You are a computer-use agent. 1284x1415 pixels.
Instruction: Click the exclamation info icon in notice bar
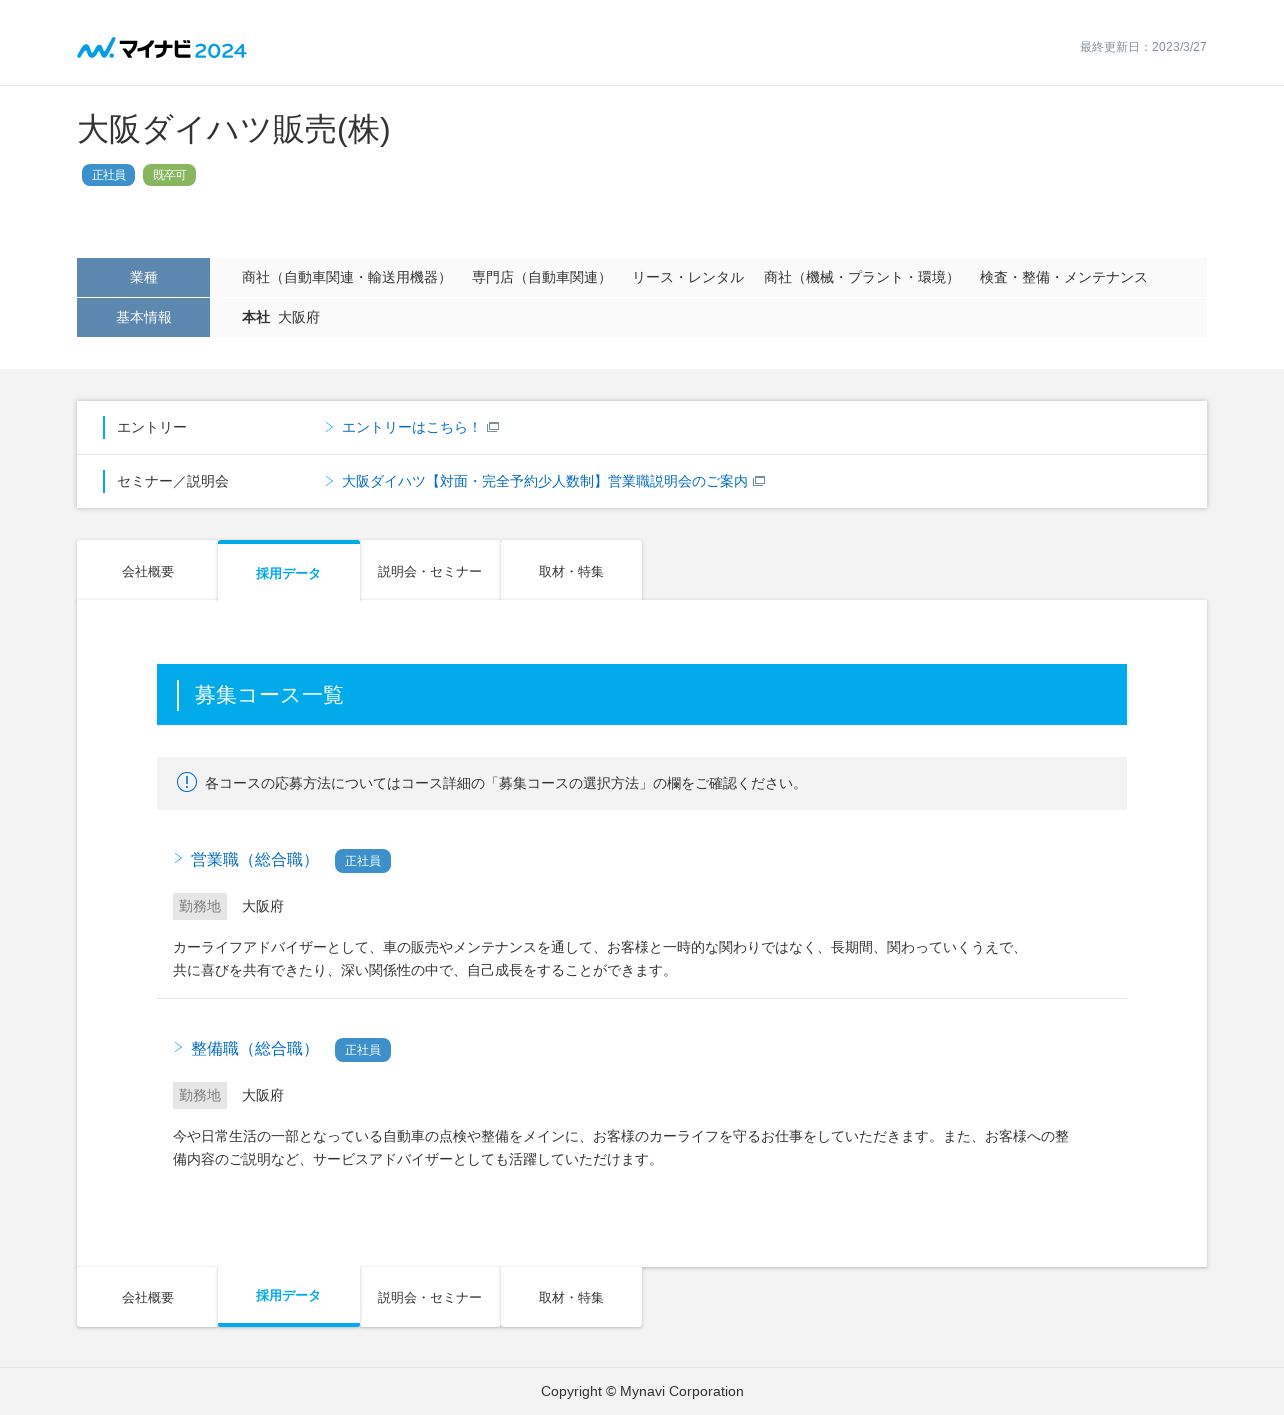tap(187, 782)
